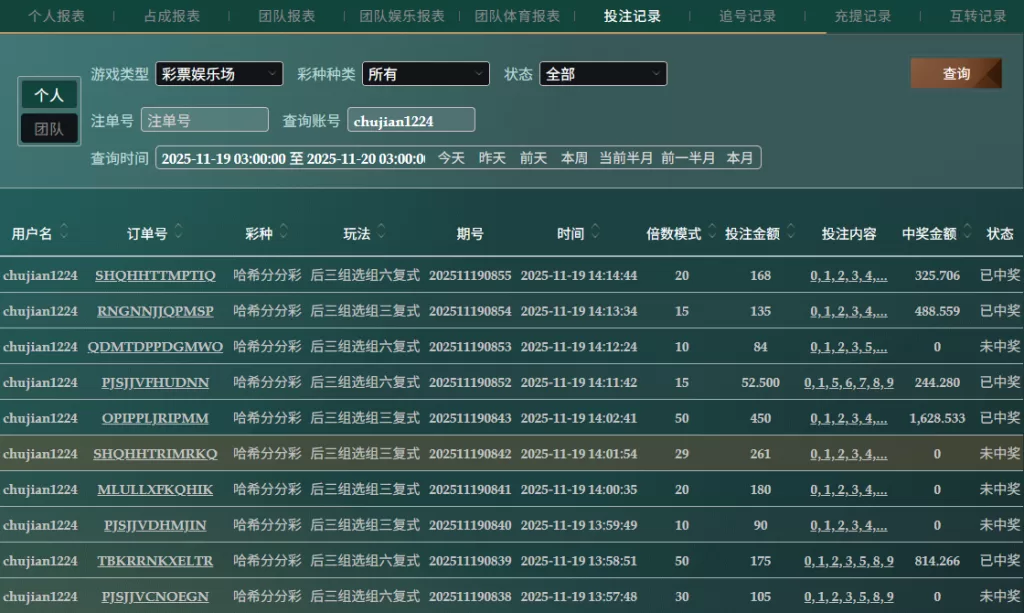Sort by 投注金额 sort icon
Viewport: 1024px width, 613px height.
[791, 233]
